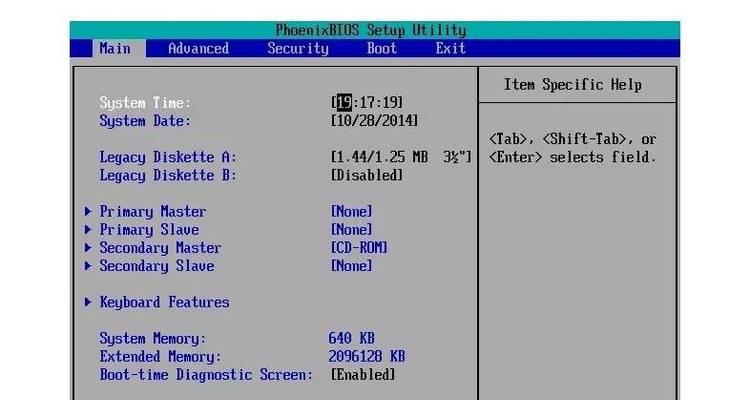
Task: Click the Extended Memory label
Action: pos(161,357)
